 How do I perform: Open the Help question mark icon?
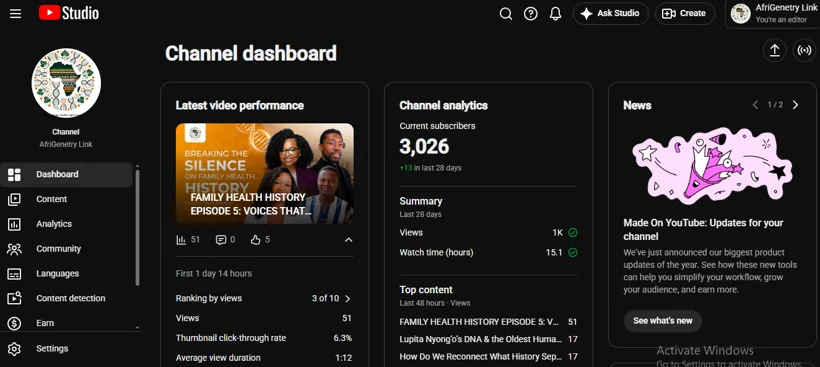[x=531, y=14]
